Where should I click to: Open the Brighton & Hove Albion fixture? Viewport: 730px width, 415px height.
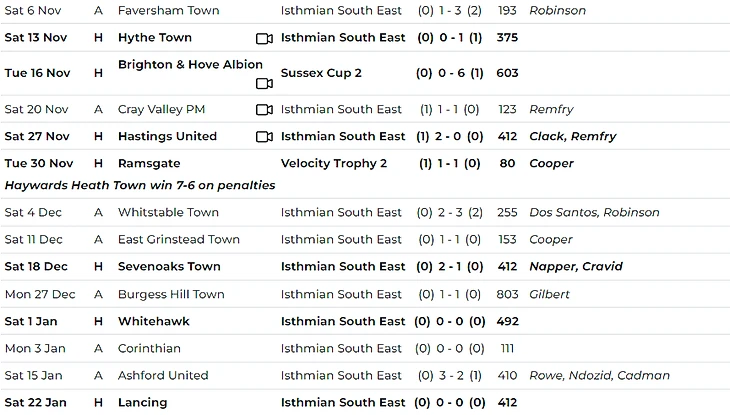[190, 65]
